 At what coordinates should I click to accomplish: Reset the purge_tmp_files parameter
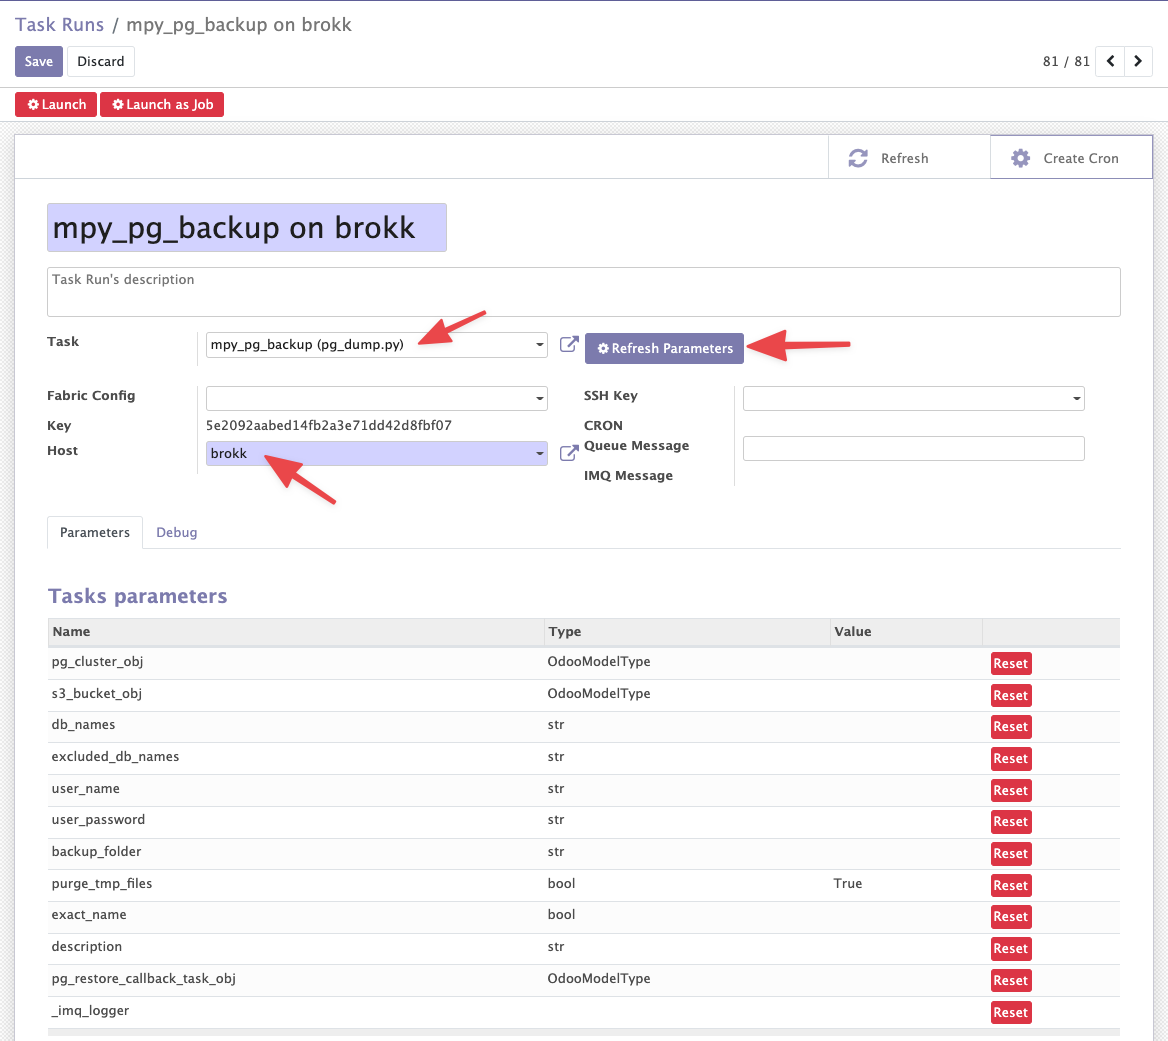point(1010,885)
